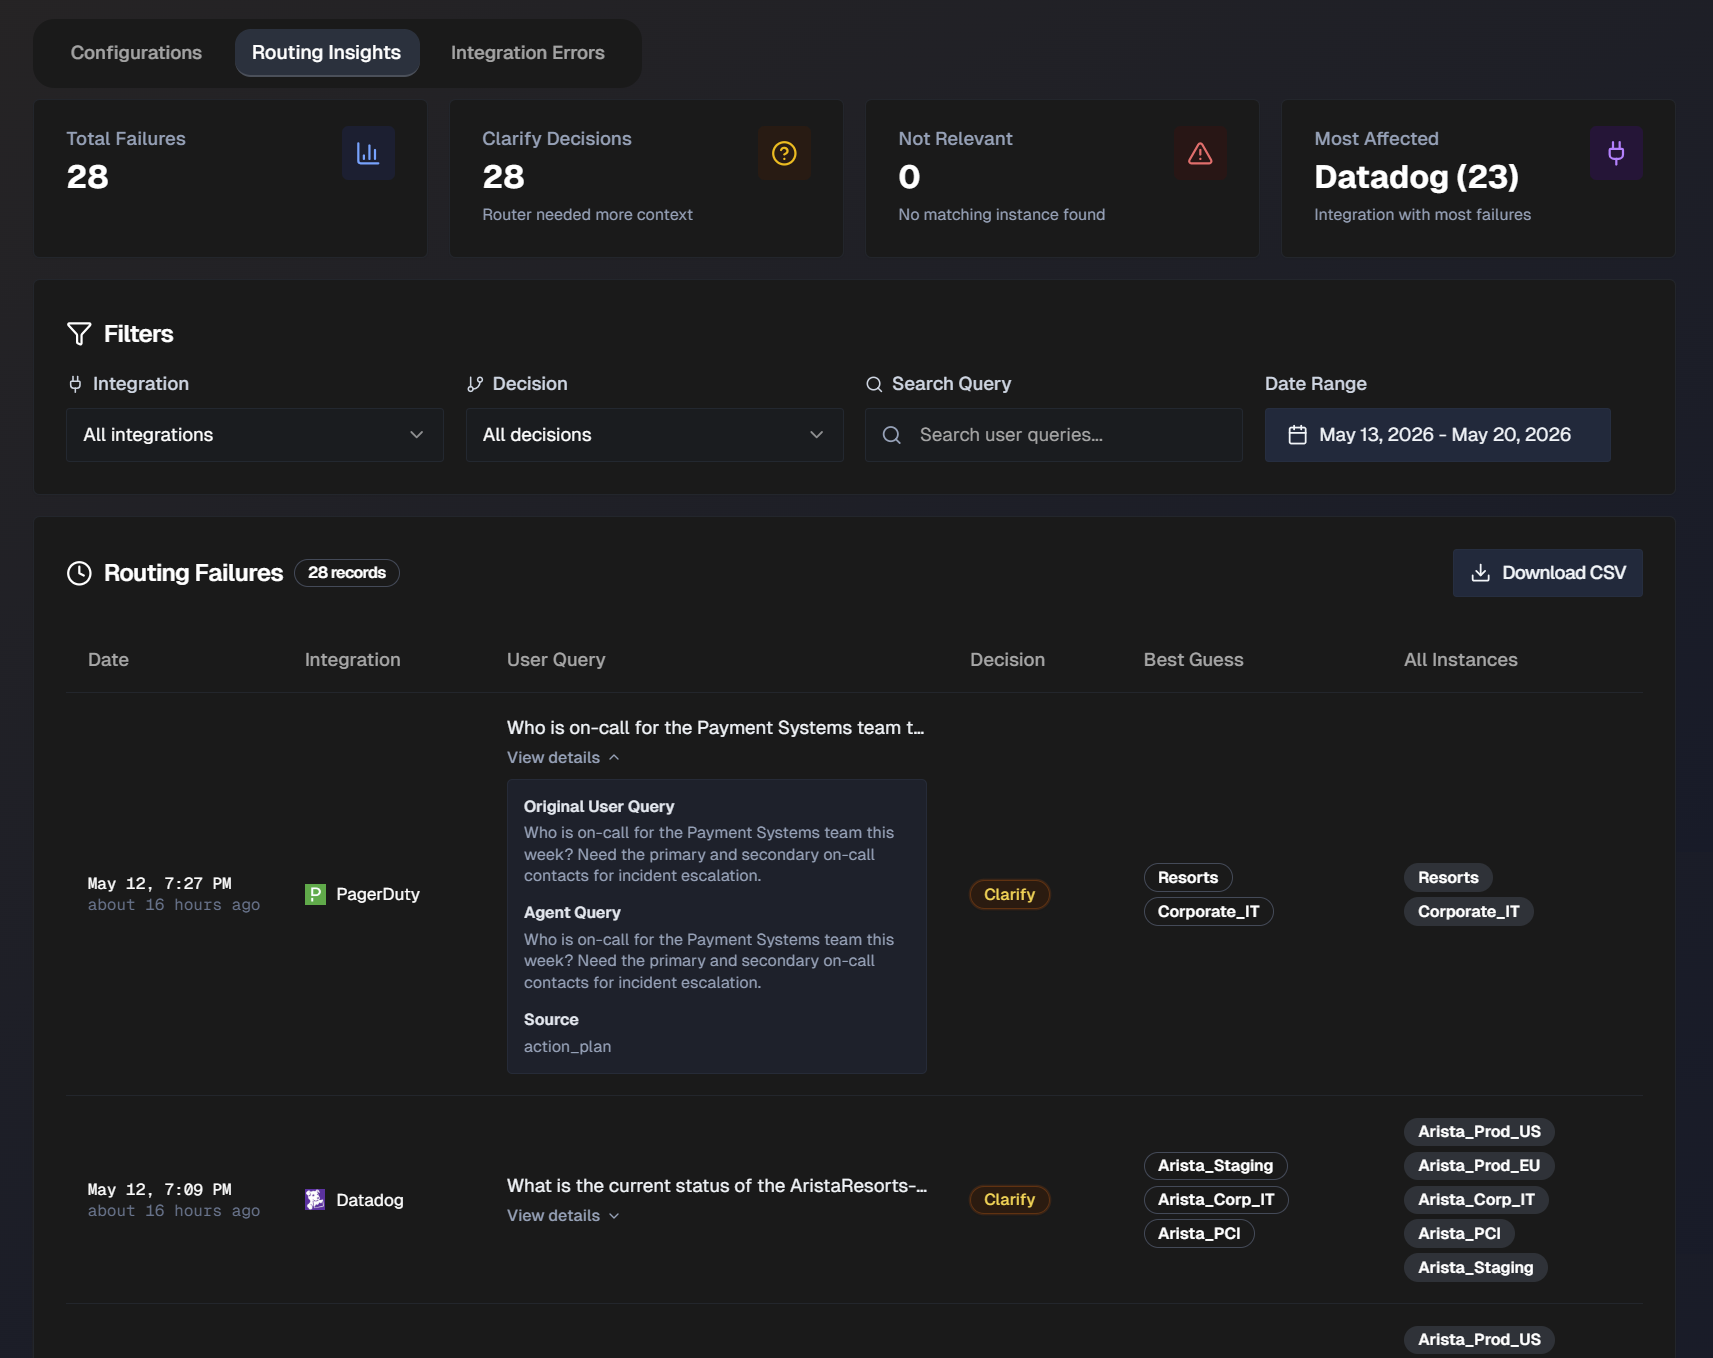
Task: Click Arista_Staging tag under Best Guess
Action: click(x=1216, y=1166)
